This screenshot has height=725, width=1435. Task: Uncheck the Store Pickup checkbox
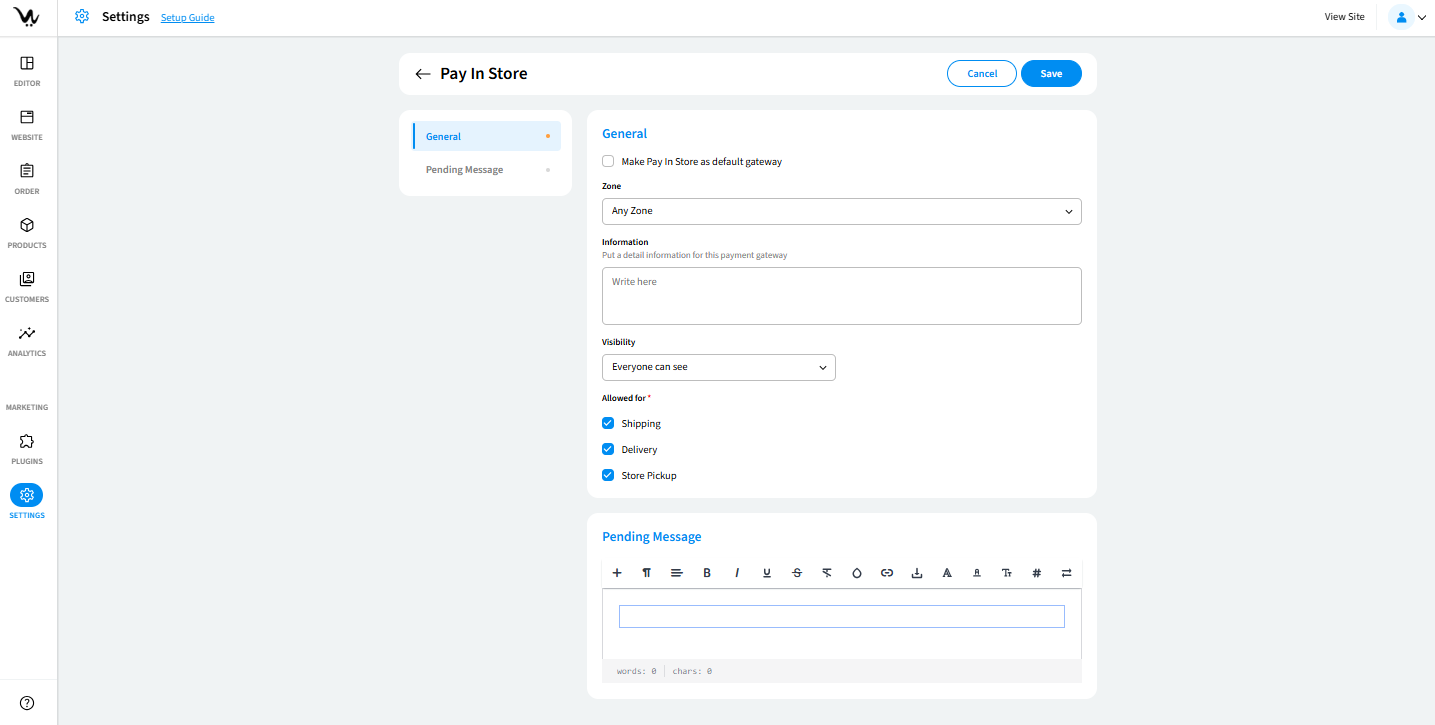[x=608, y=475]
